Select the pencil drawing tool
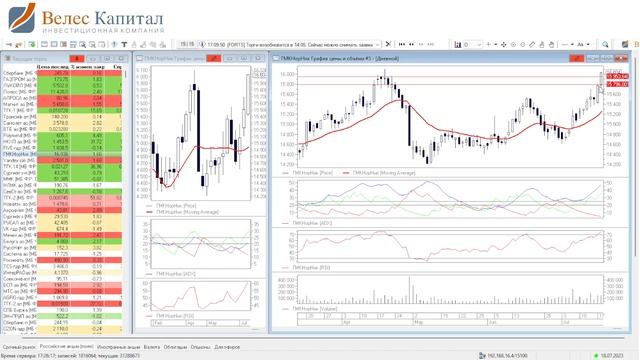640x360 pixels. pyautogui.click(x=532, y=44)
